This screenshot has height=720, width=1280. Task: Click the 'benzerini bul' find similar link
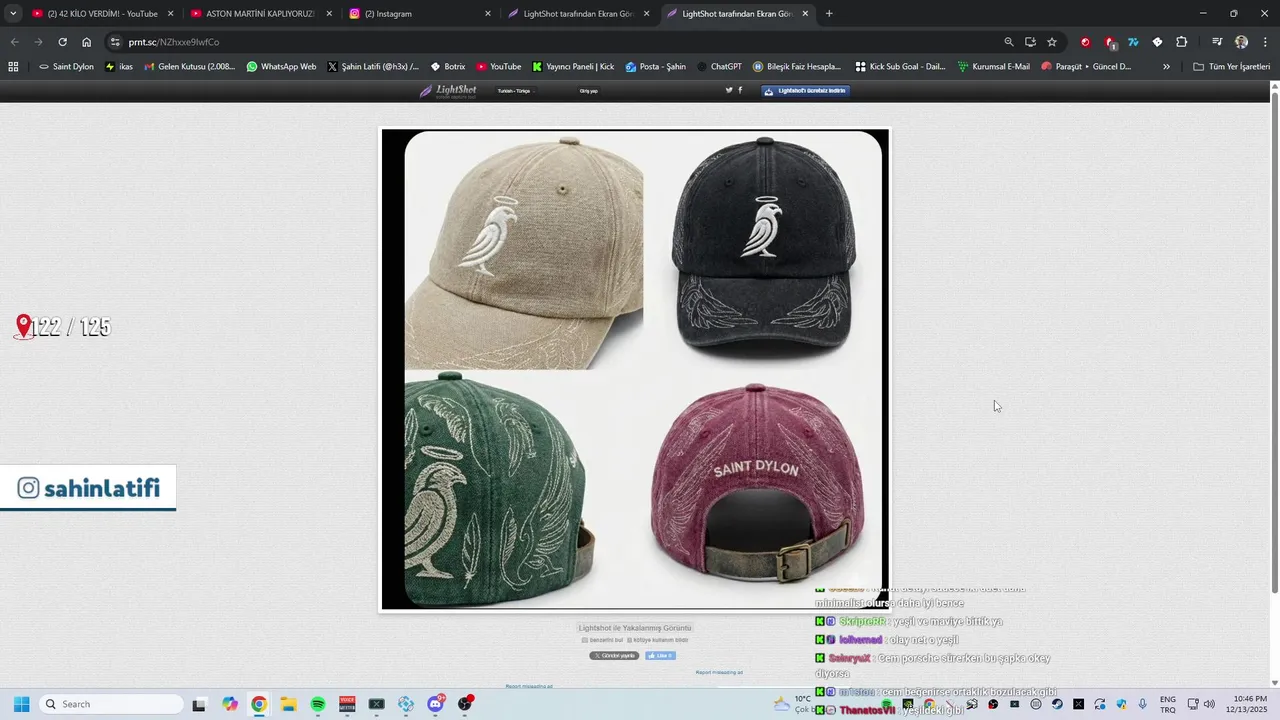603,640
